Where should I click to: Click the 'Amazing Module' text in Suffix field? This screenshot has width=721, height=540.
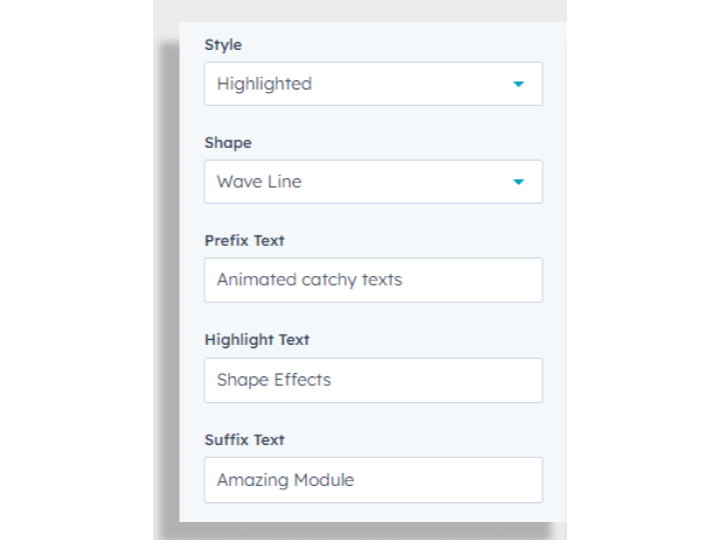(286, 480)
